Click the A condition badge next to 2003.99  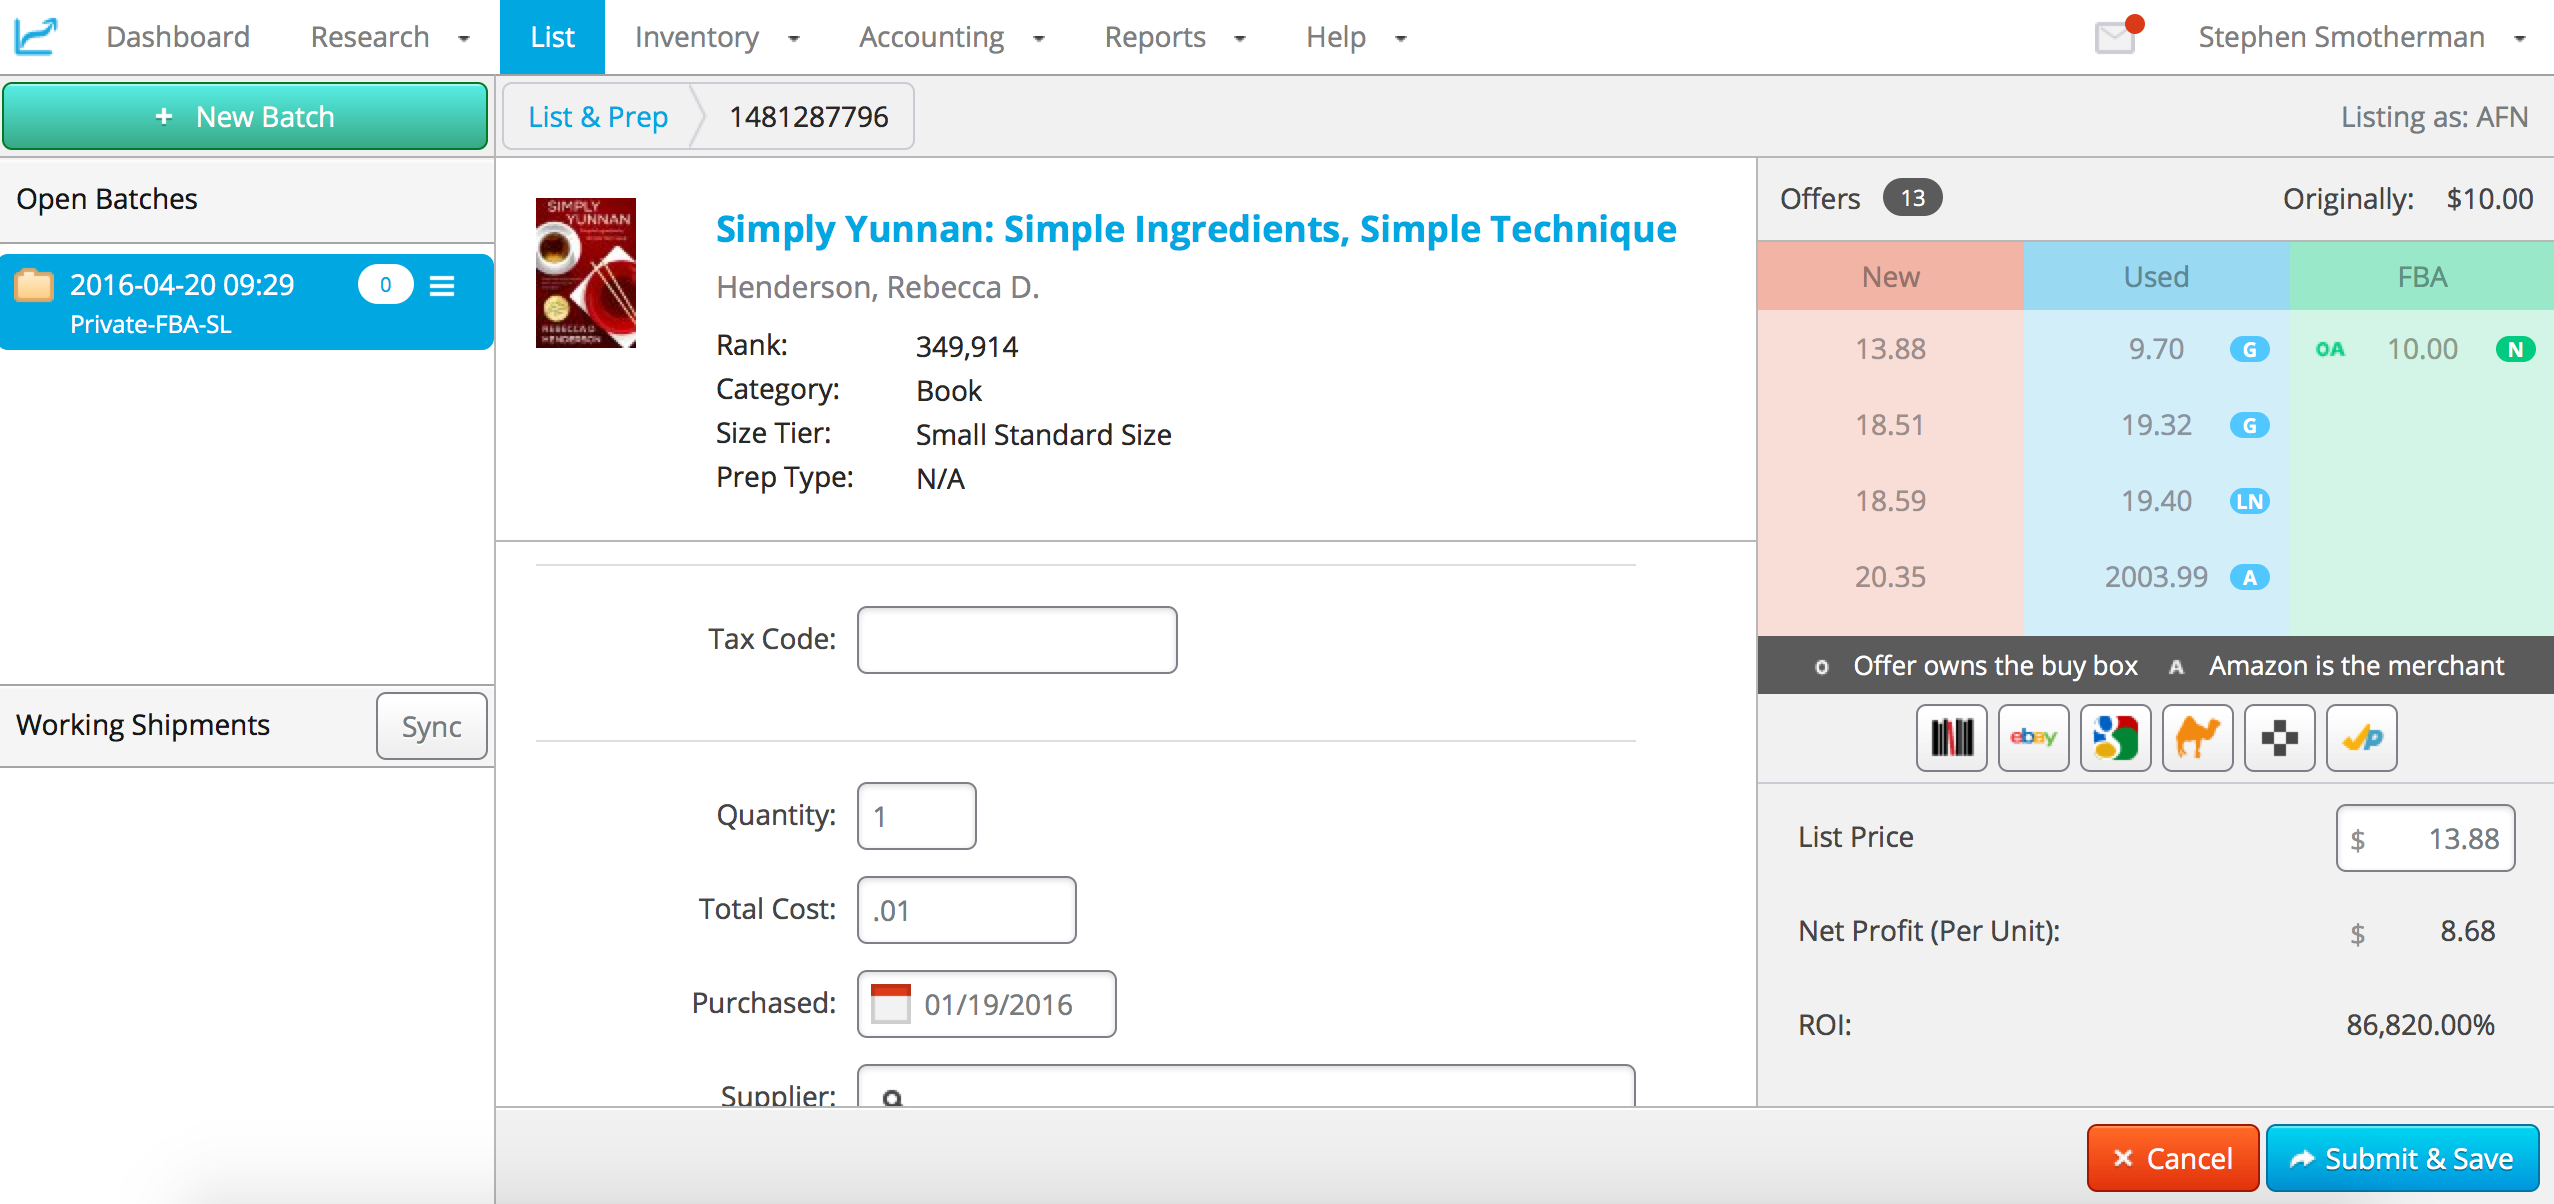2249,577
